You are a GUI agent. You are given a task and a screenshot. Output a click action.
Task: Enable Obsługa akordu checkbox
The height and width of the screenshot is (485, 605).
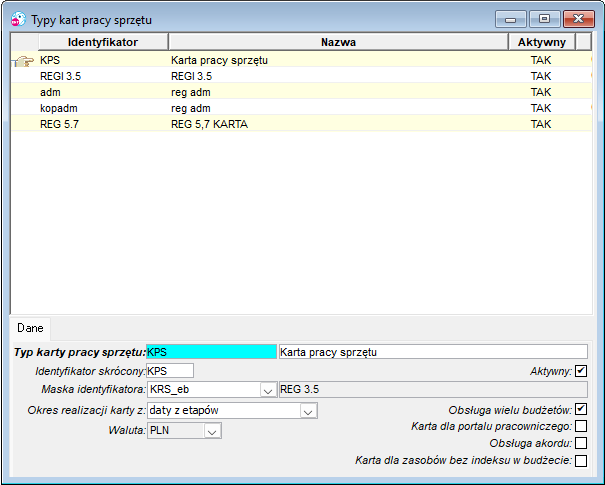(x=581, y=443)
